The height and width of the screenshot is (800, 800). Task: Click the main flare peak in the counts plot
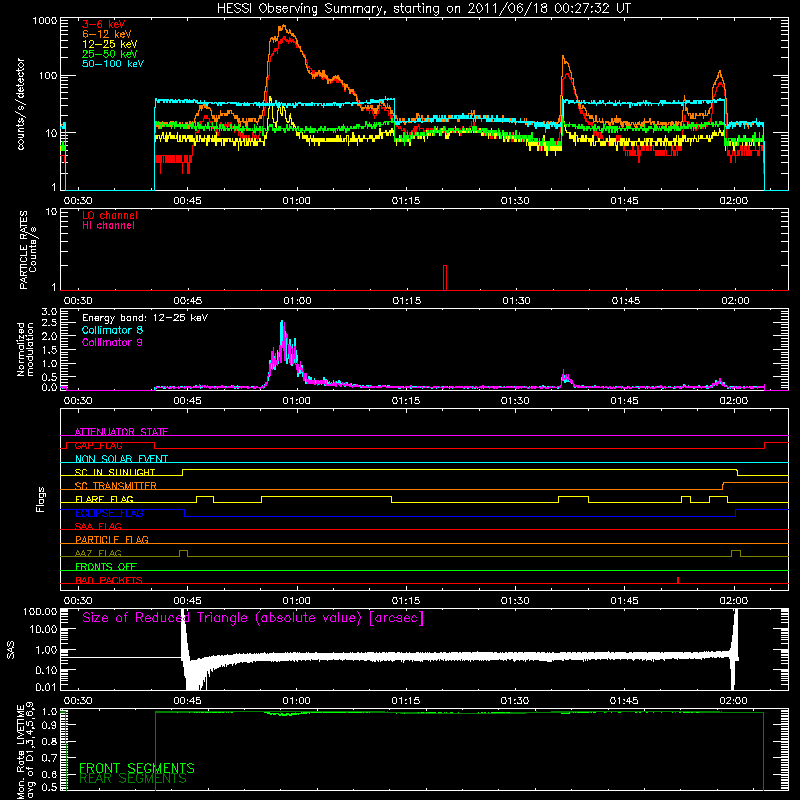pos(284,30)
